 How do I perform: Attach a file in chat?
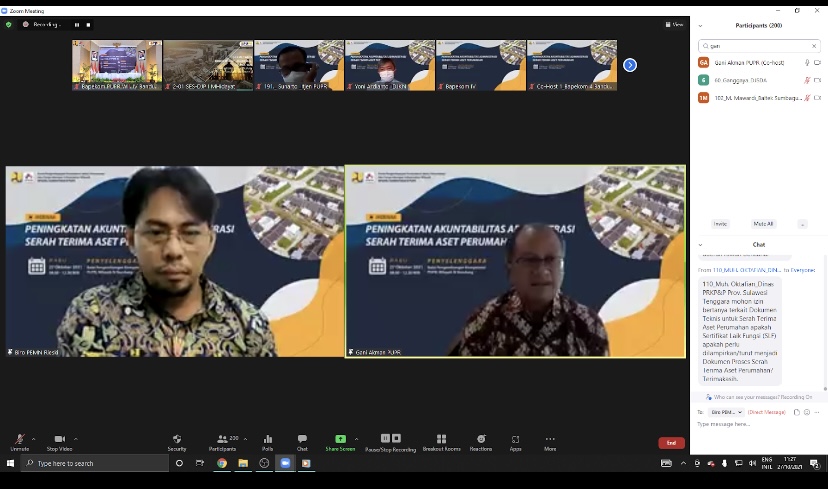coord(796,412)
